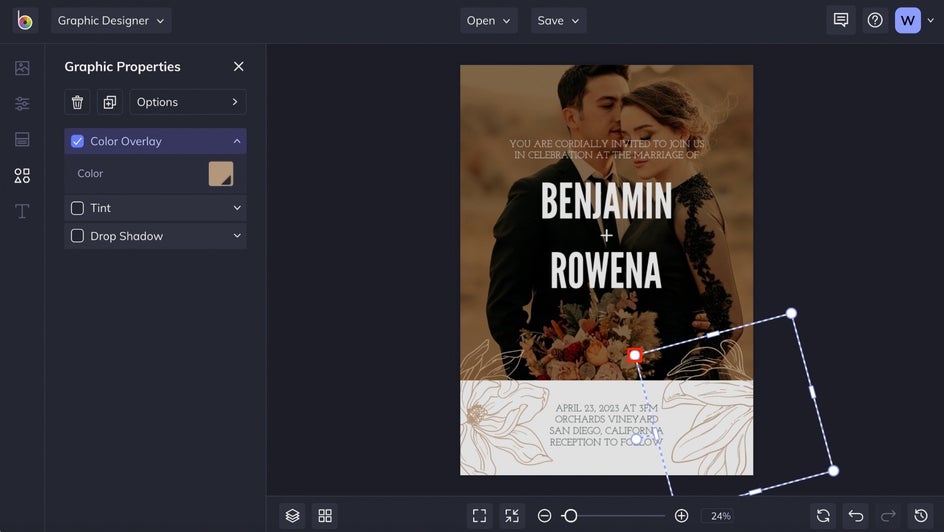Image resolution: width=944 pixels, height=532 pixels.
Task: Select the YOU ARE CORDIALLY INVITED text
Action: [606, 149]
